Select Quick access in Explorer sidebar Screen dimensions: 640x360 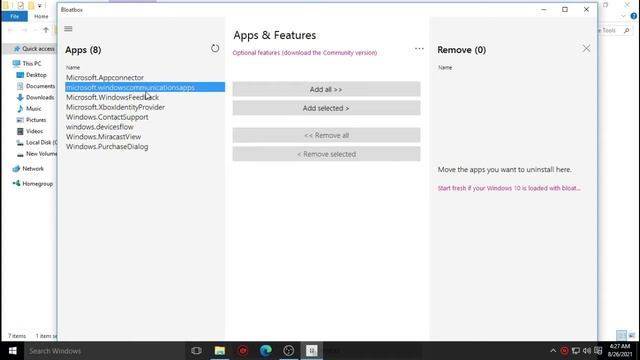[34, 49]
